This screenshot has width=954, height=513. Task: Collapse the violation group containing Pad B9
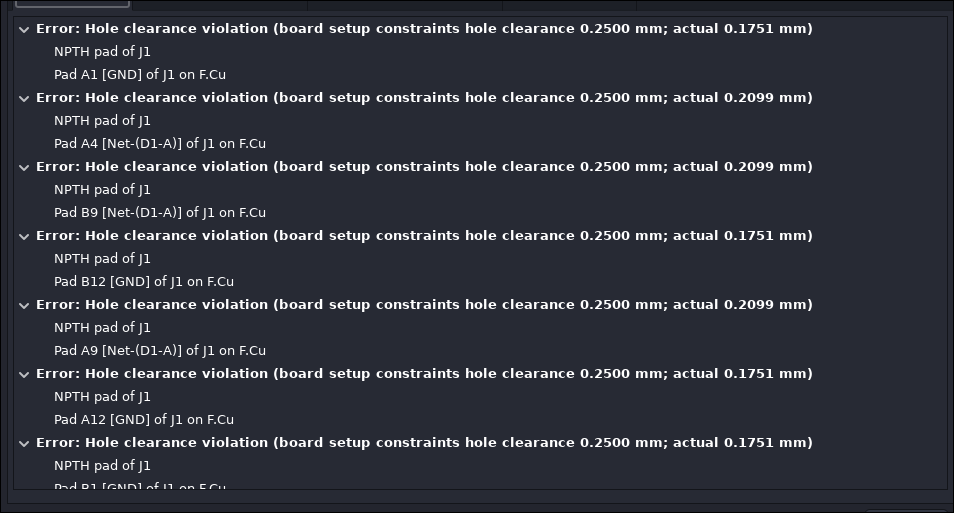point(24,167)
